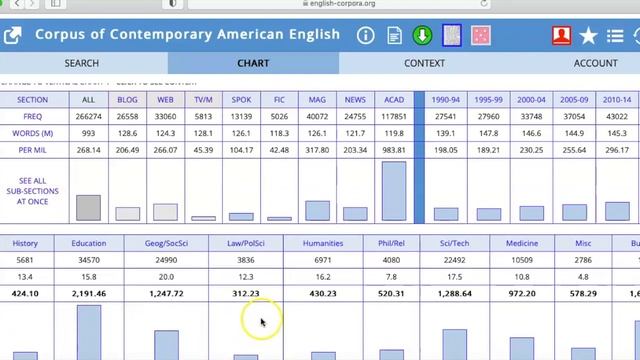Click the Education sub-section bar
The image size is (640, 360).
click(89, 332)
